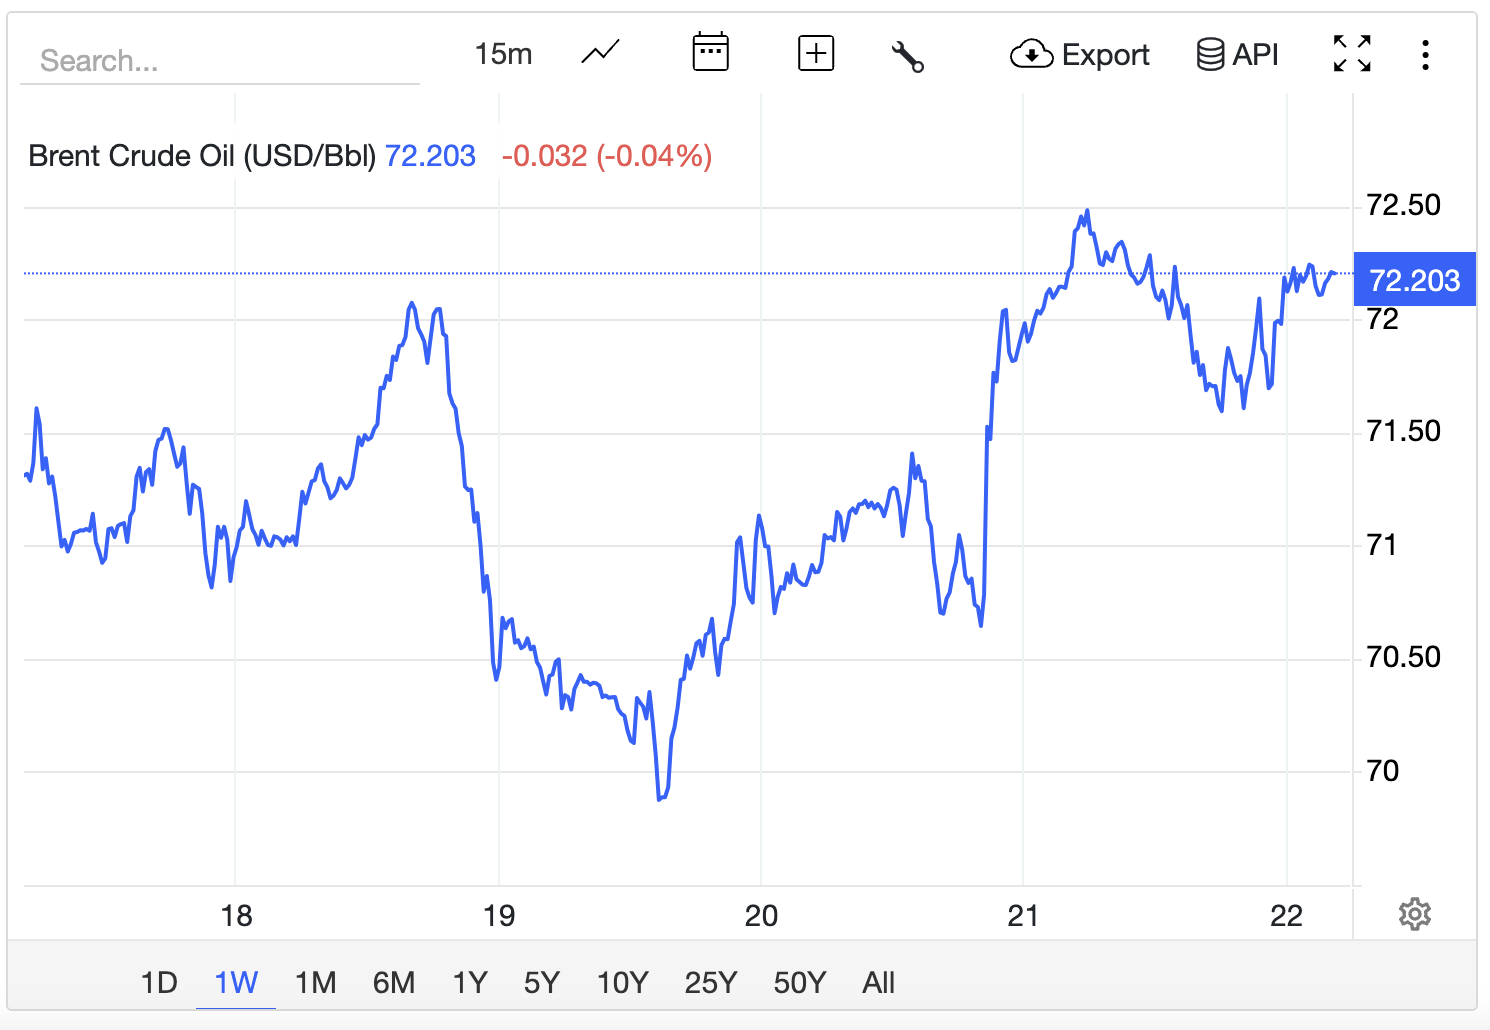
Task: Open the three-dot more options menu
Action: tap(1425, 54)
